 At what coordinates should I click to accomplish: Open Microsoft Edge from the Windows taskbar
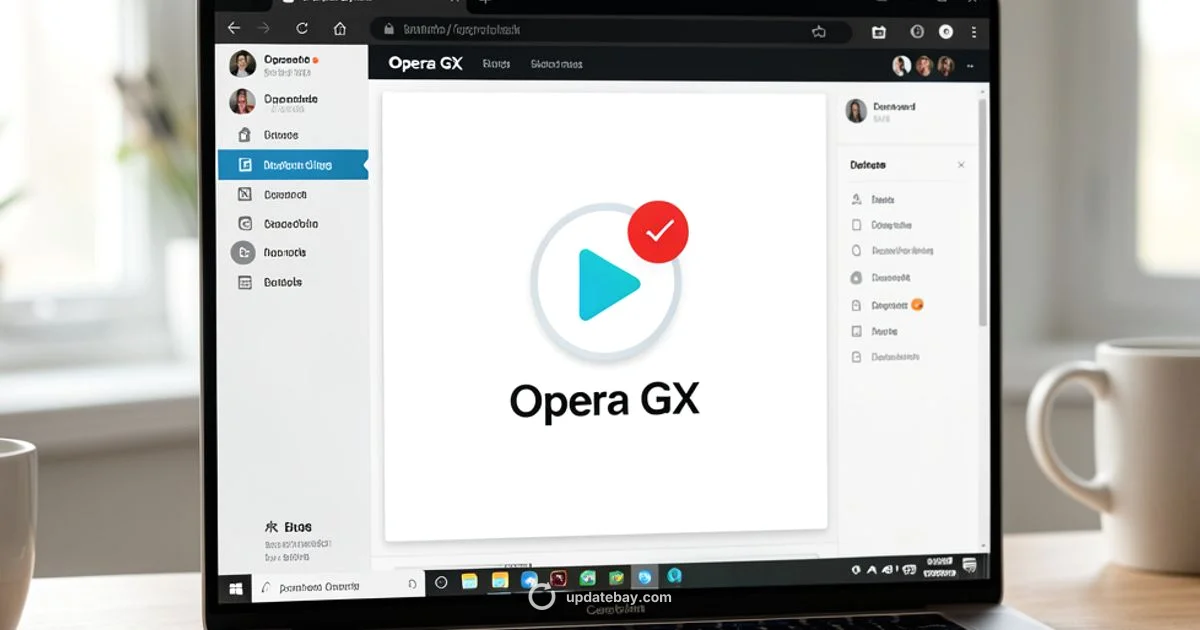(645, 578)
